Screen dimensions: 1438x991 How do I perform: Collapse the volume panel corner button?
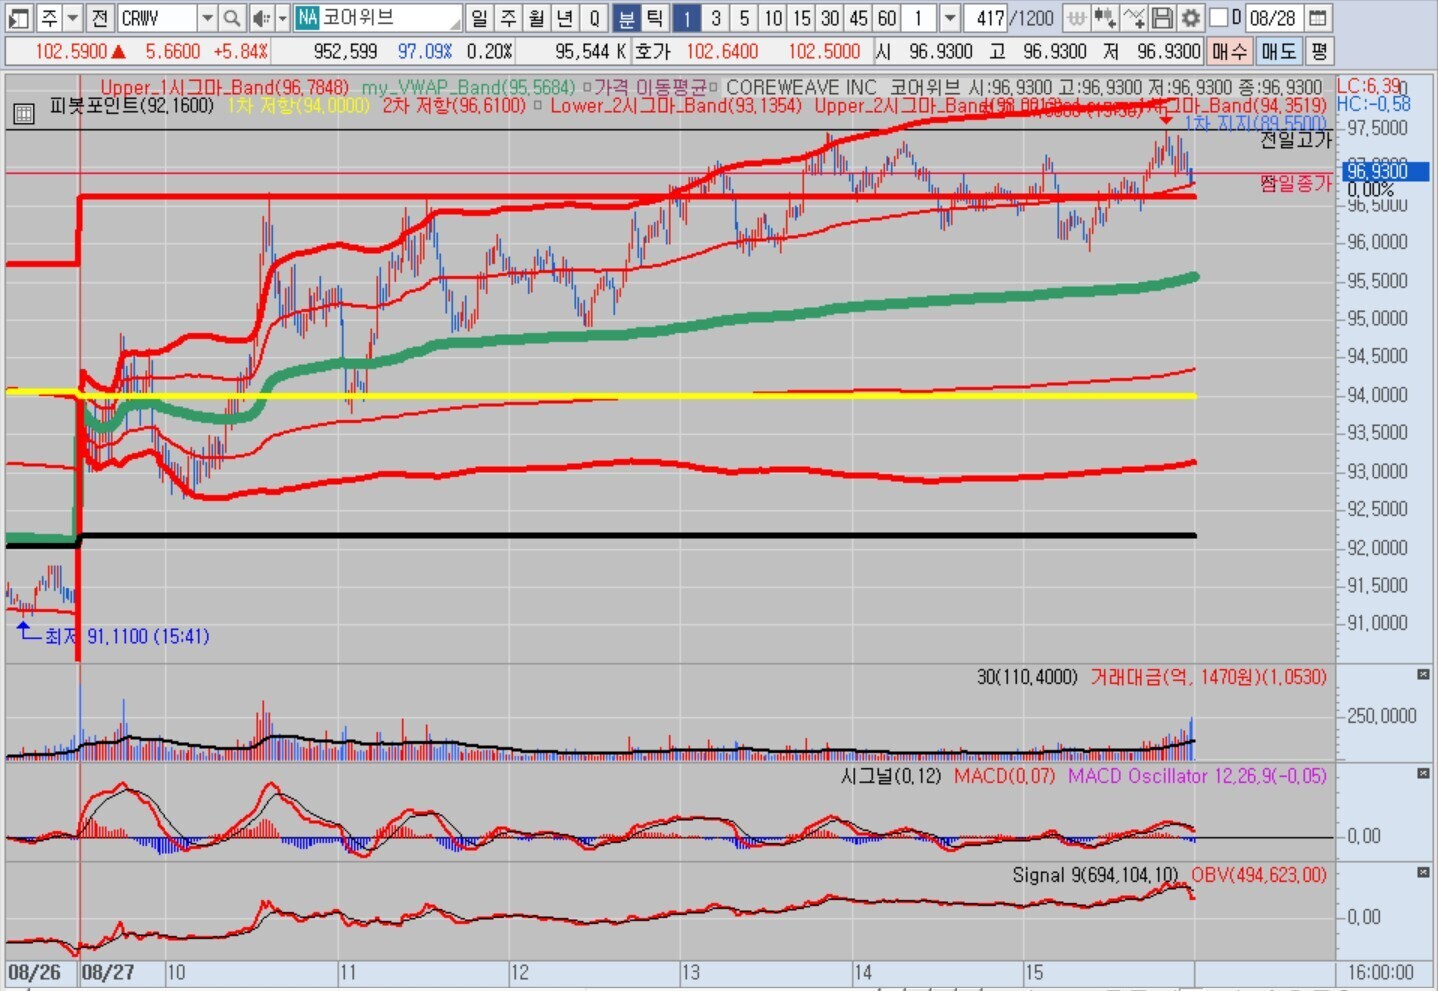click(1423, 675)
